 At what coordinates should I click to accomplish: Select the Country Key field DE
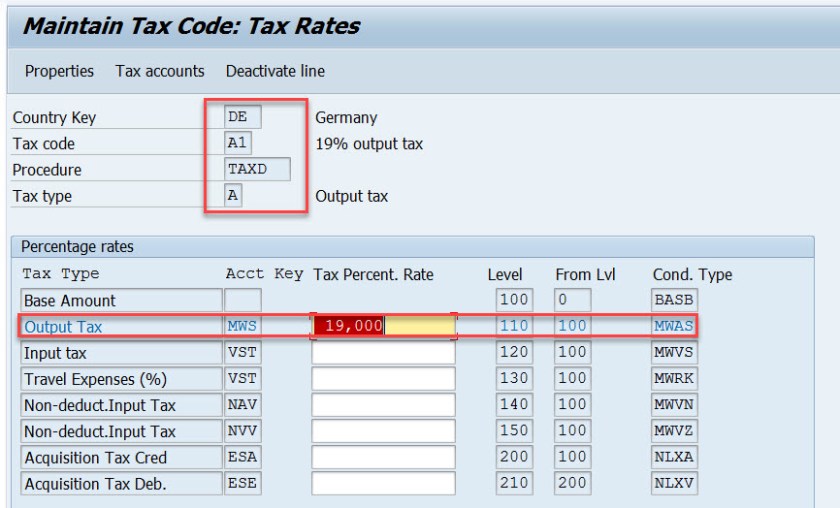click(243, 117)
